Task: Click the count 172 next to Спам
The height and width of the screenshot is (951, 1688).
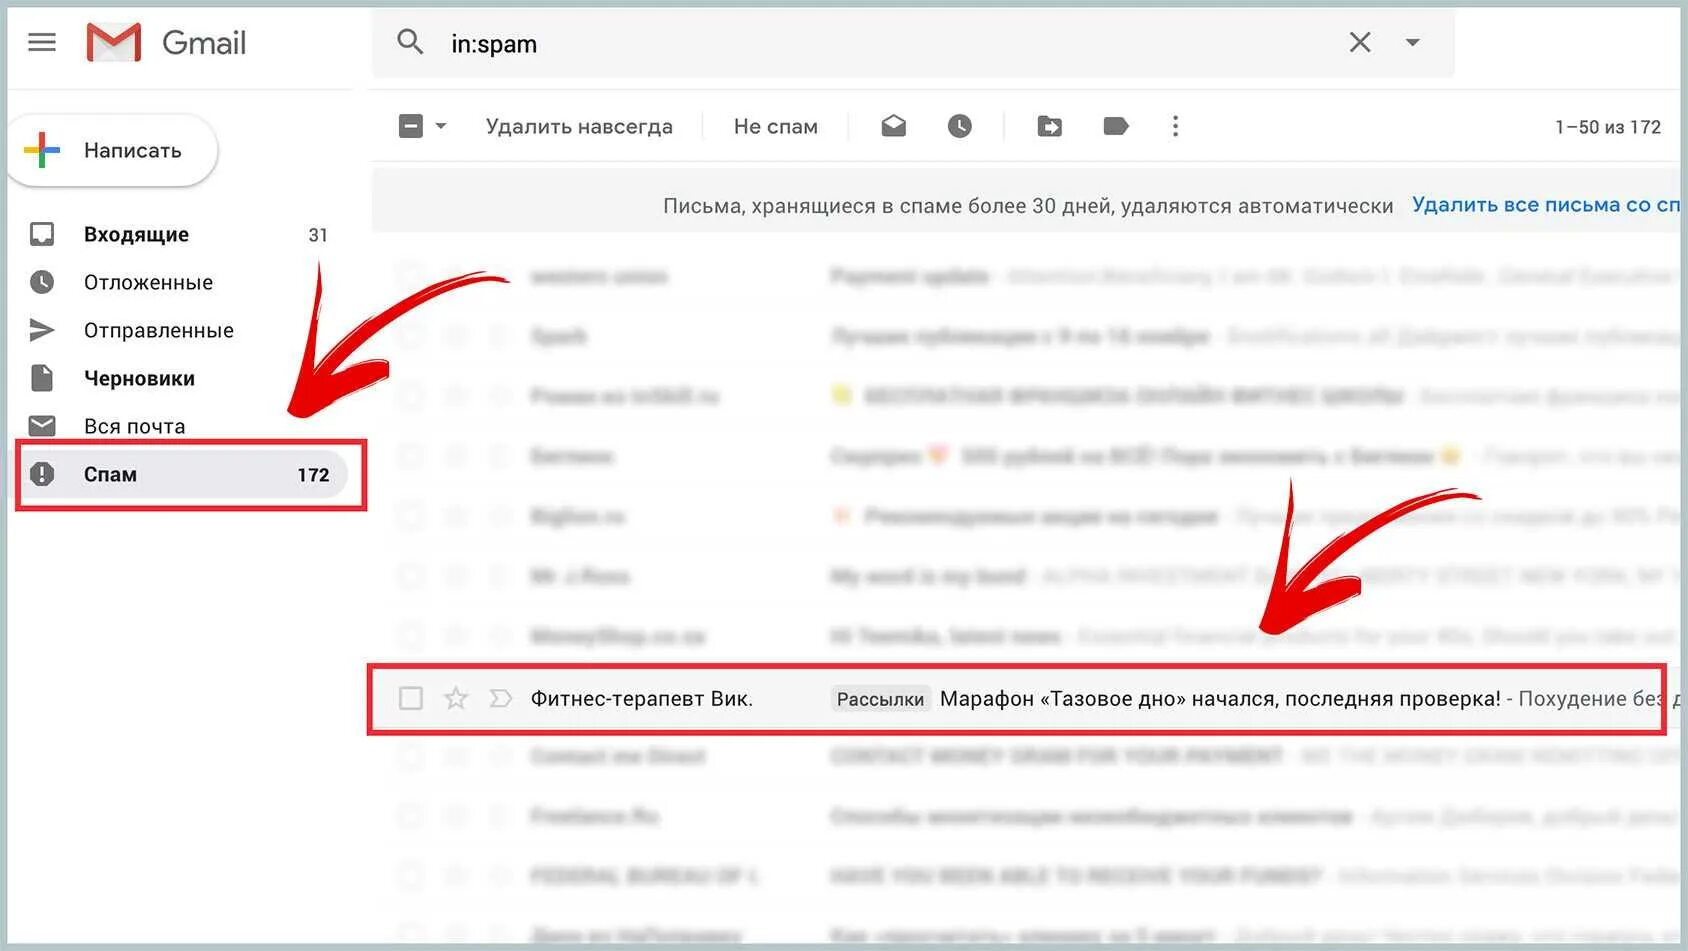Action: click(x=313, y=475)
